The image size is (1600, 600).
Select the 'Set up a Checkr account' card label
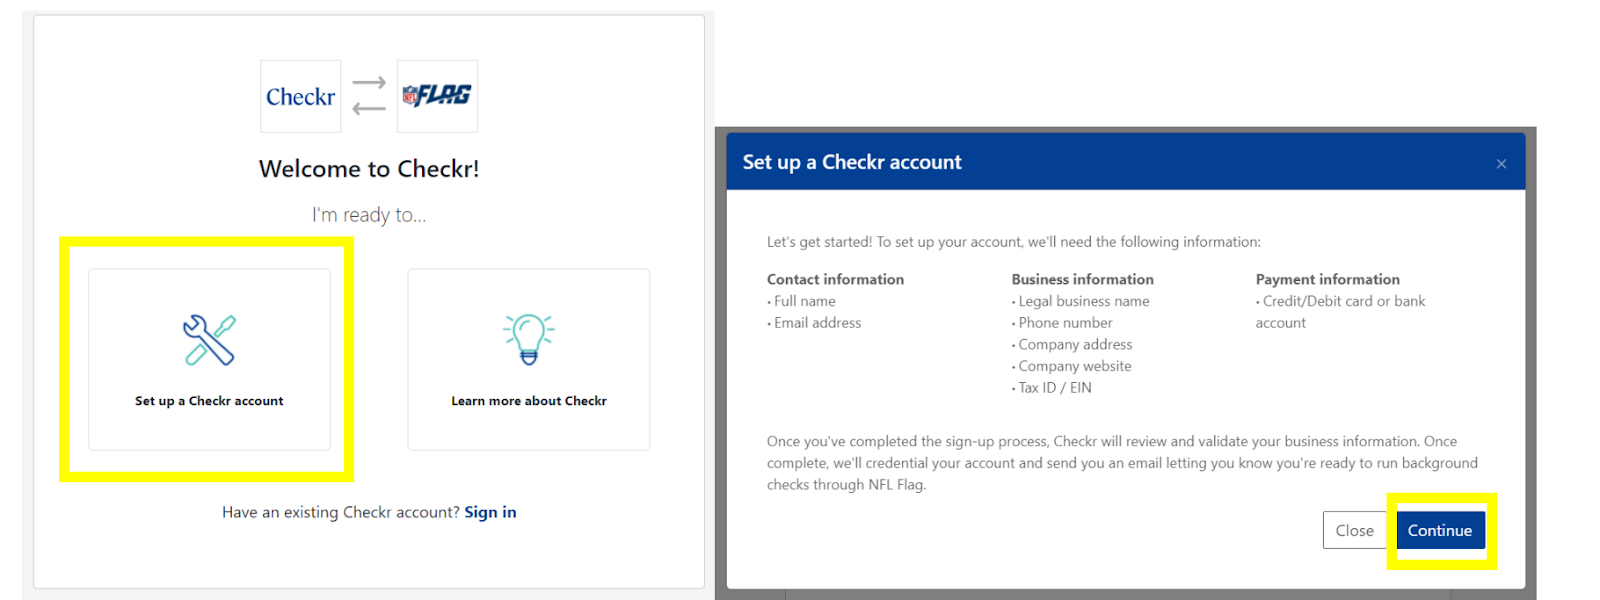click(x=209, y=401)
